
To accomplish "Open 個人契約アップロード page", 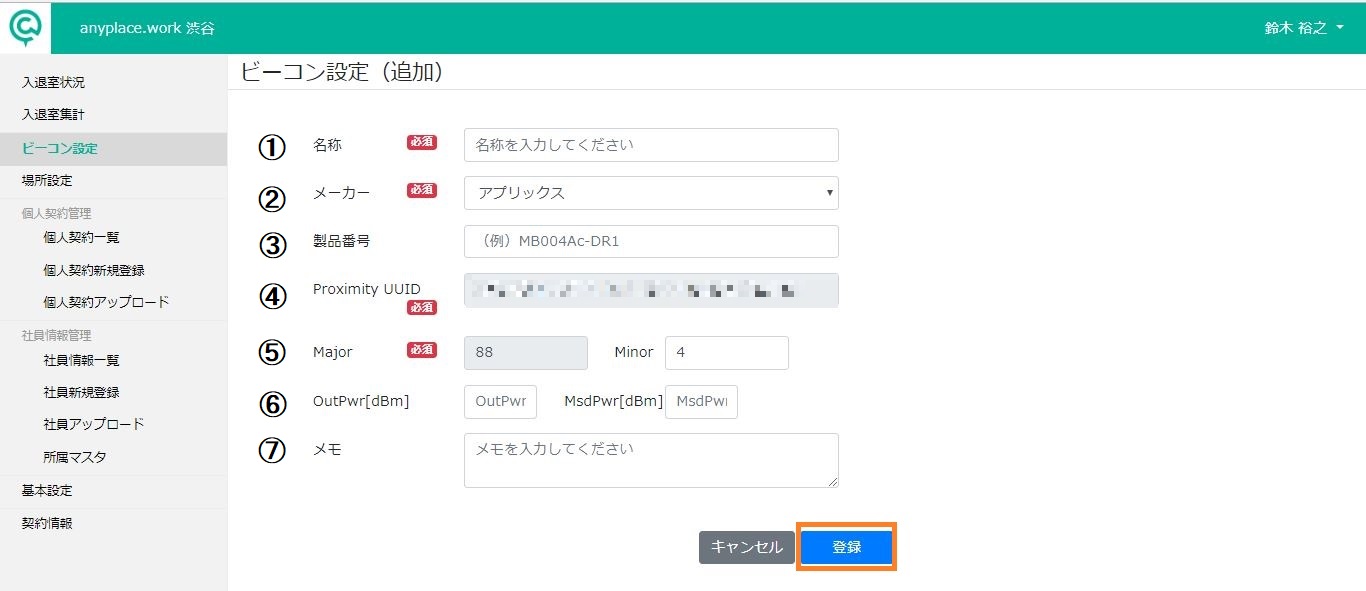I will click(106, 302).
